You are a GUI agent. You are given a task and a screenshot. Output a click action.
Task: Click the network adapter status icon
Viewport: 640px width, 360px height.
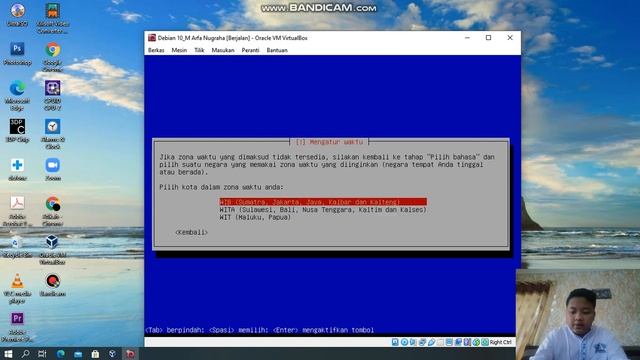pyautogui.click(x=422, y=342)
